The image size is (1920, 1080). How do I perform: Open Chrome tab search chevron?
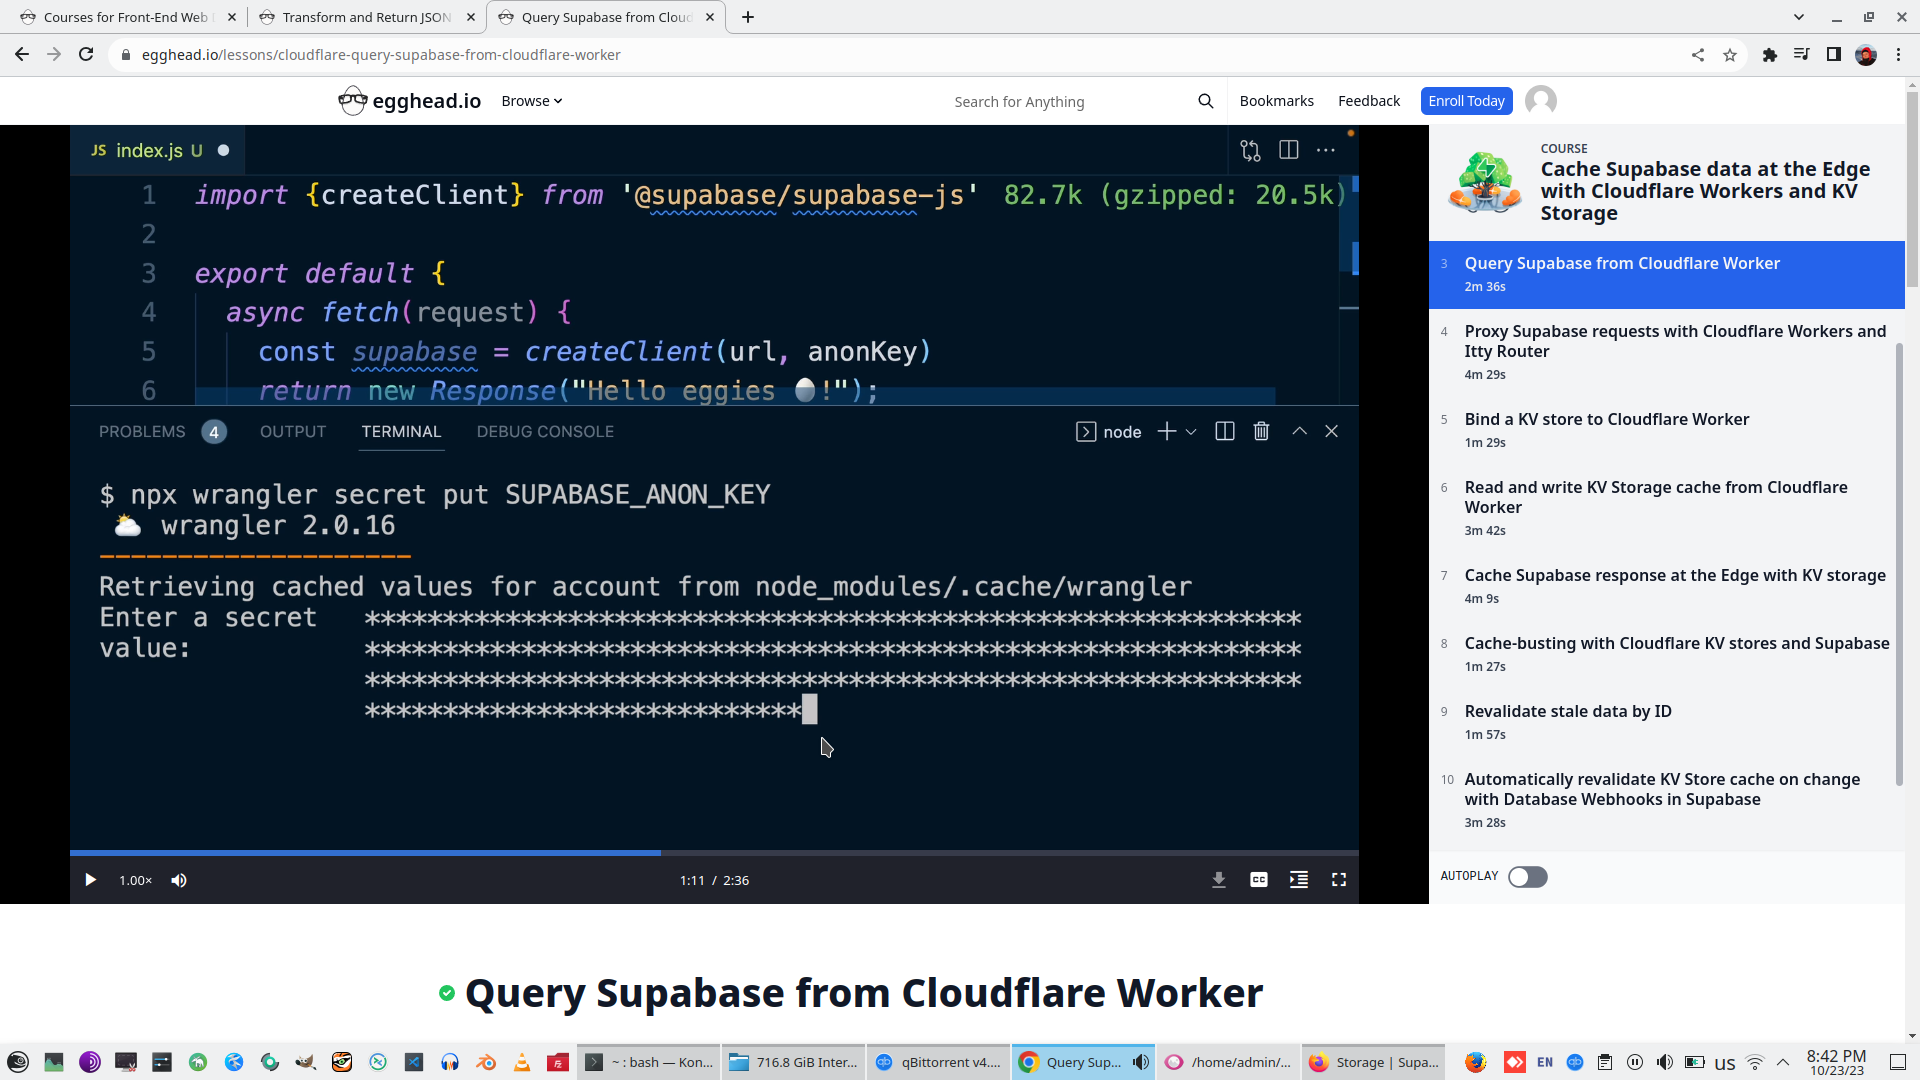pos(1798,17)
